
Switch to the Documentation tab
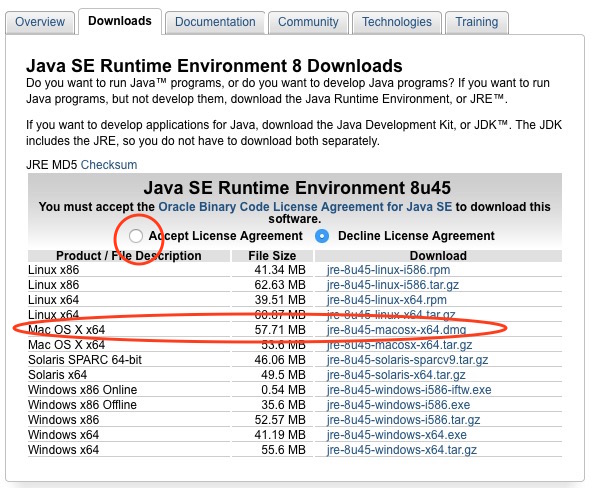pos(215,22)
